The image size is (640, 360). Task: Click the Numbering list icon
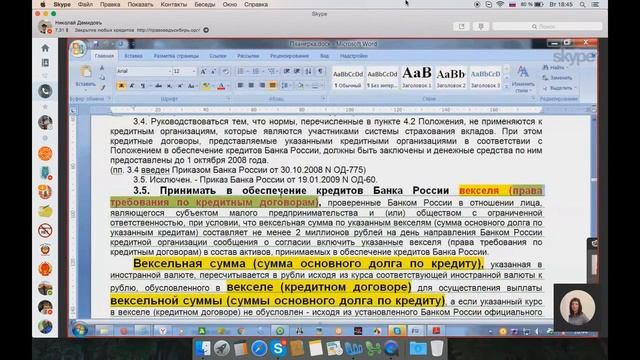coord(257,71)
